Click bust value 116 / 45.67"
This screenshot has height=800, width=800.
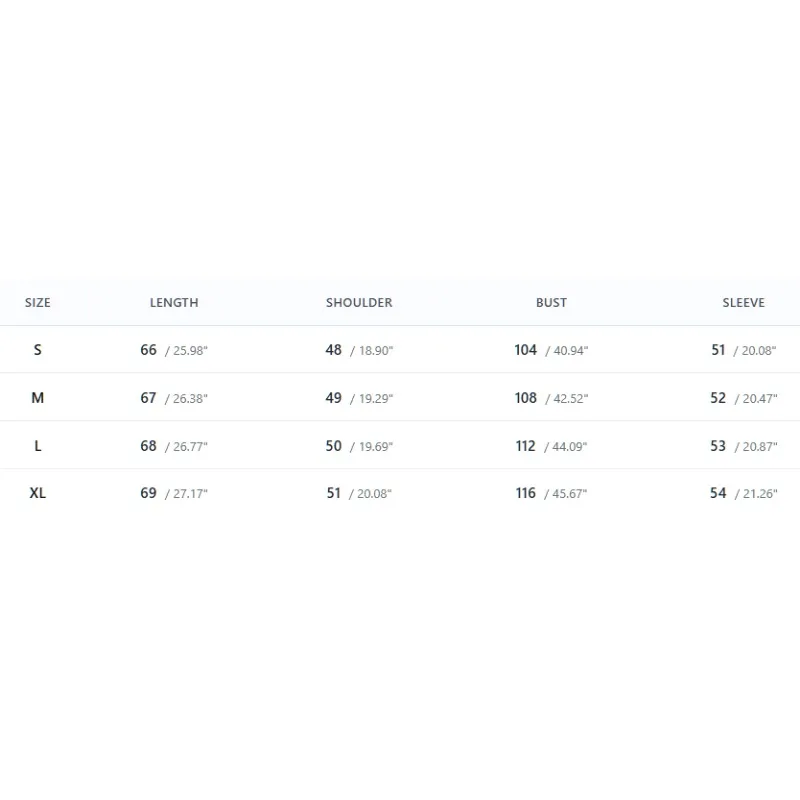pyautogui.click(x=551, y=493)
